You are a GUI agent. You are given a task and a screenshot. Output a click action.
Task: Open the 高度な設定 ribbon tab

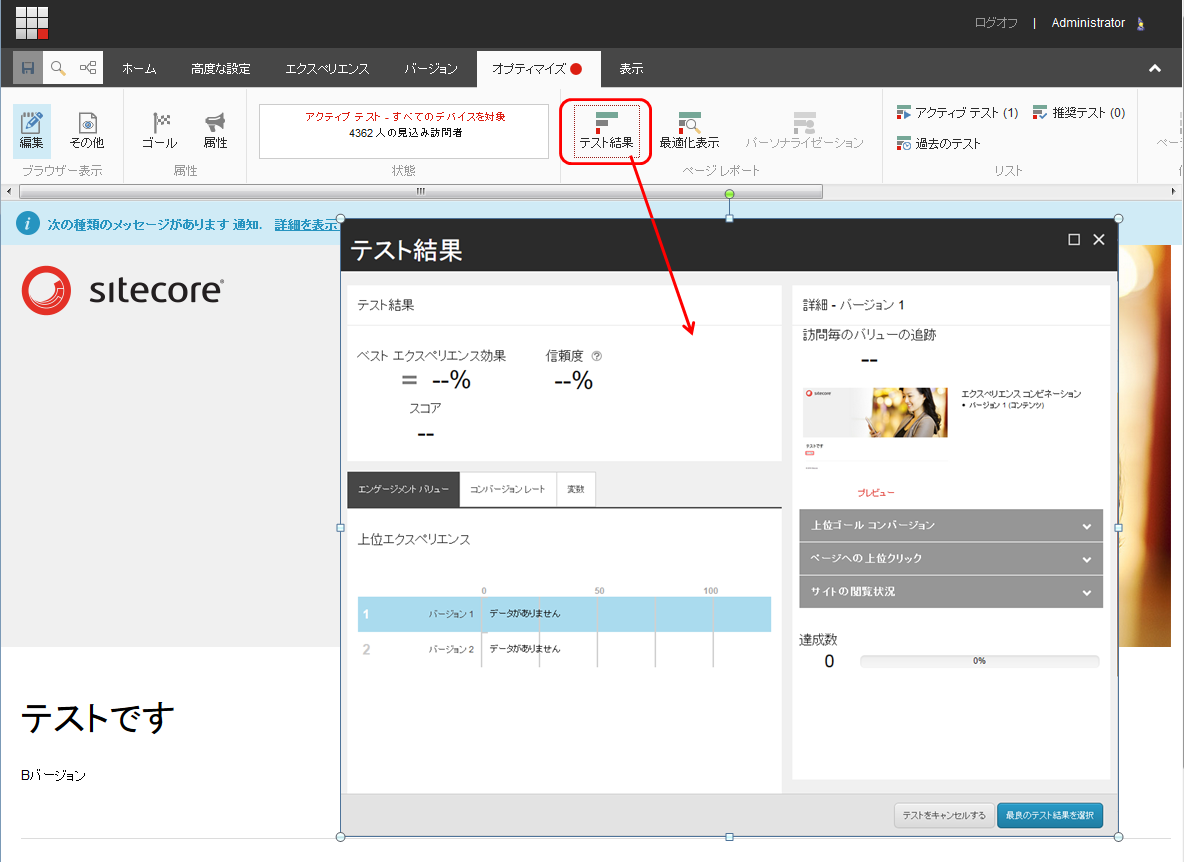click(220, 69)
